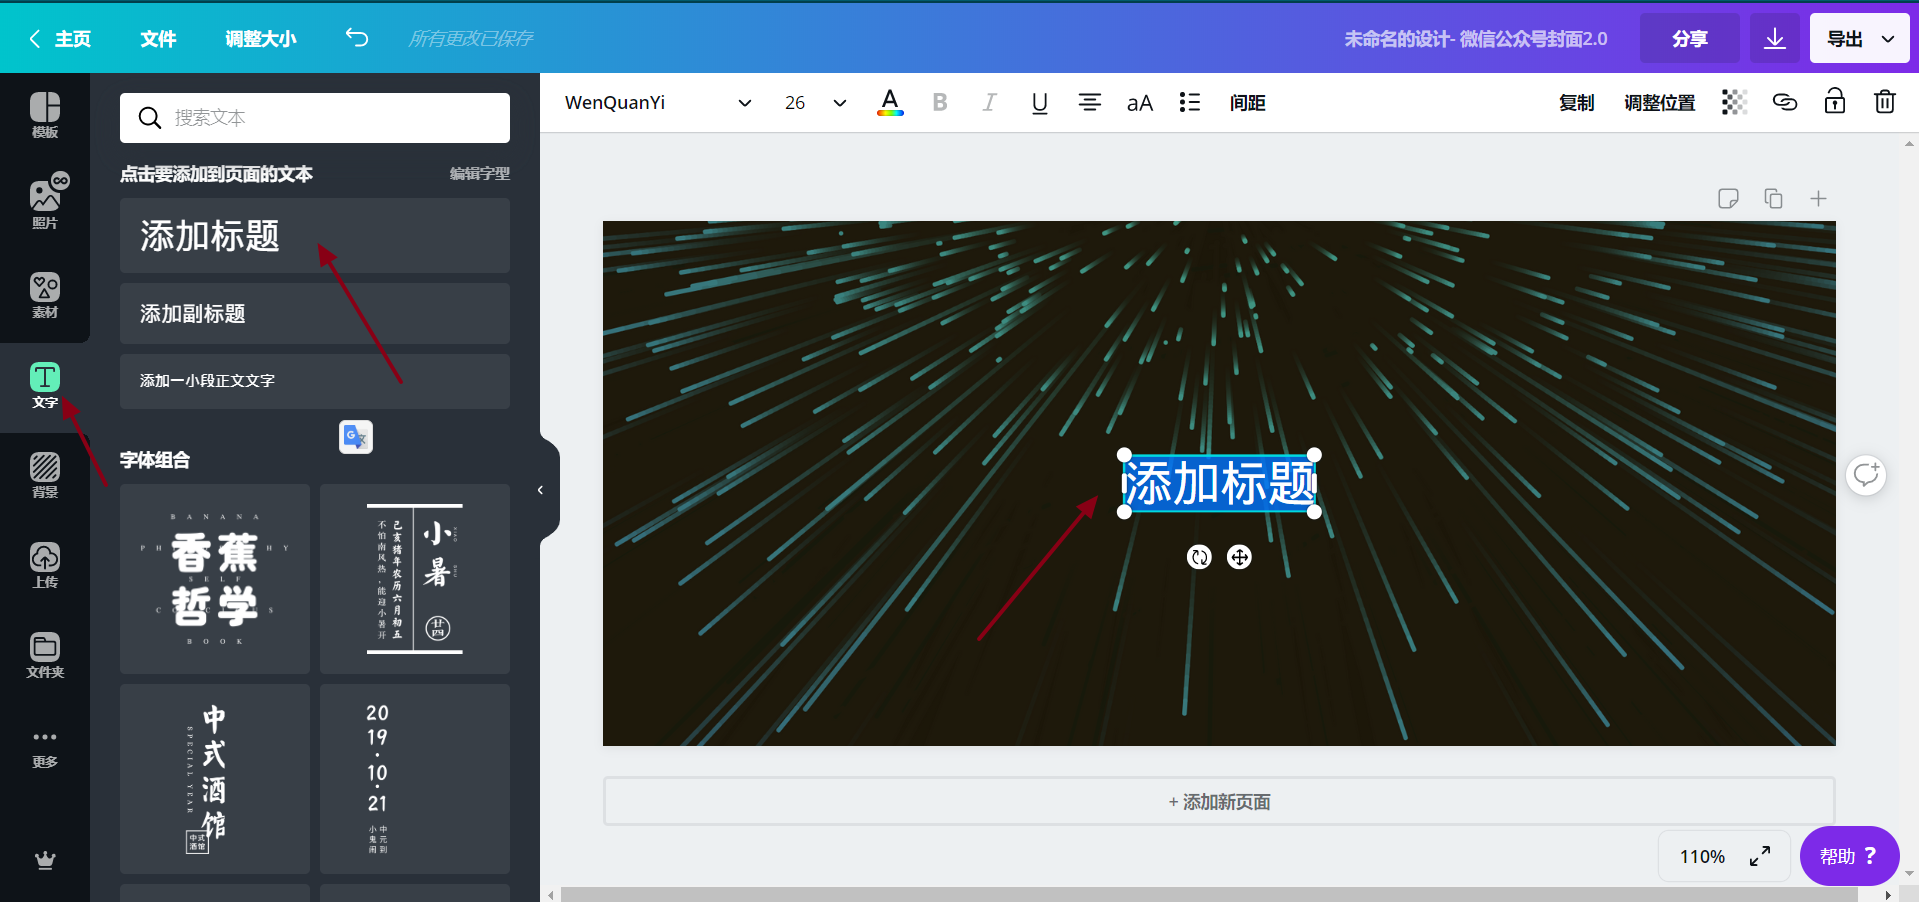Click 添加一小段正文文字 to add body text
The image size is (1919, 902).
coord(315,381)
